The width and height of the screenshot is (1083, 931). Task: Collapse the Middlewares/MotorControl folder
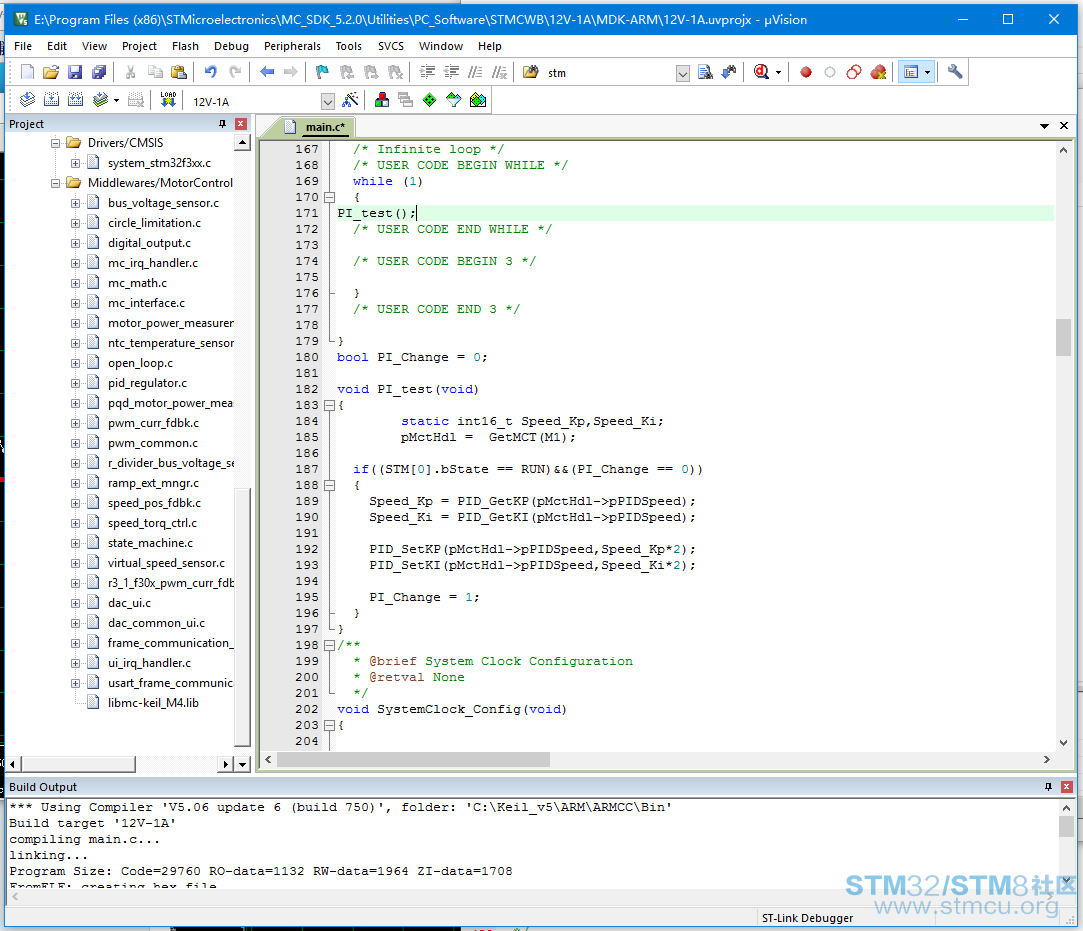coord(55,183)
